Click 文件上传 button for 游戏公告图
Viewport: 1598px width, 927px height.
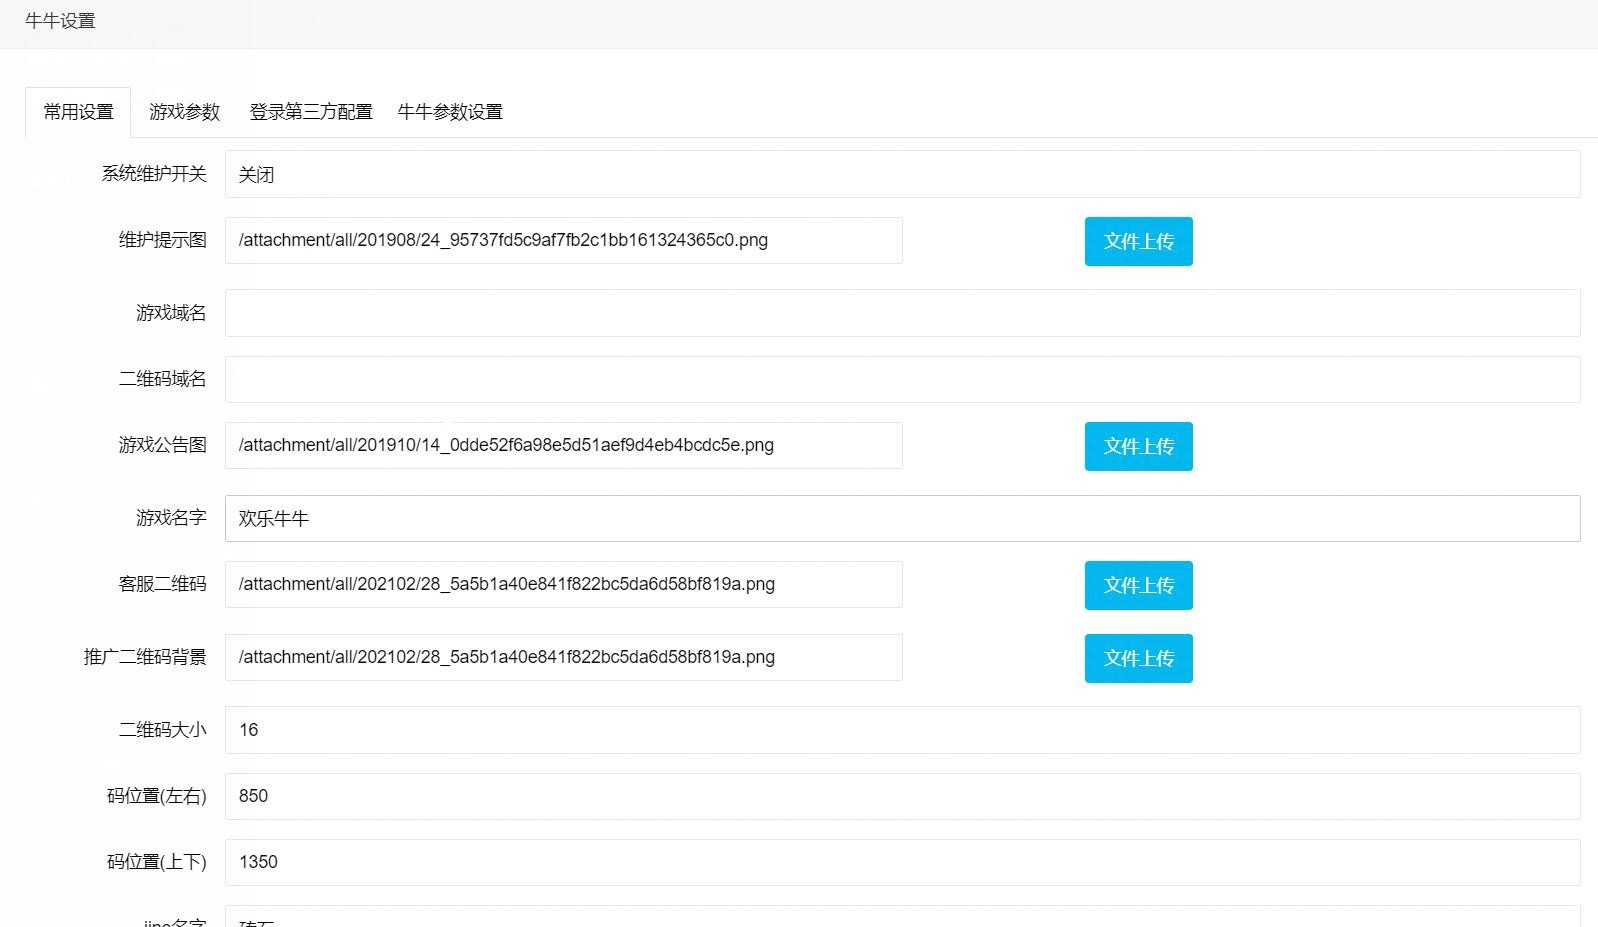tap(1138, 446)
